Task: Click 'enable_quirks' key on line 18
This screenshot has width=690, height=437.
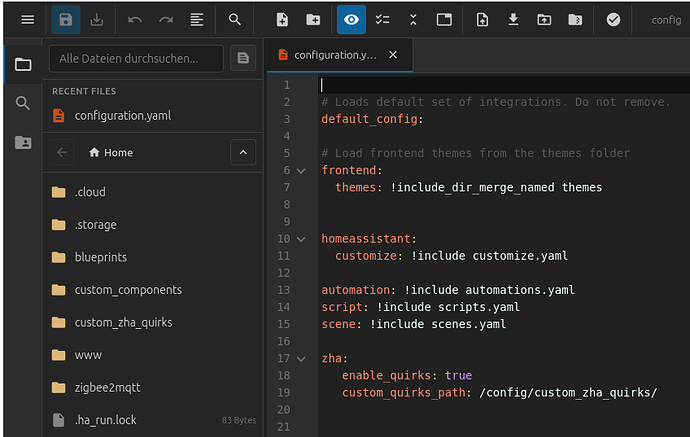Action: click(386, 375)
